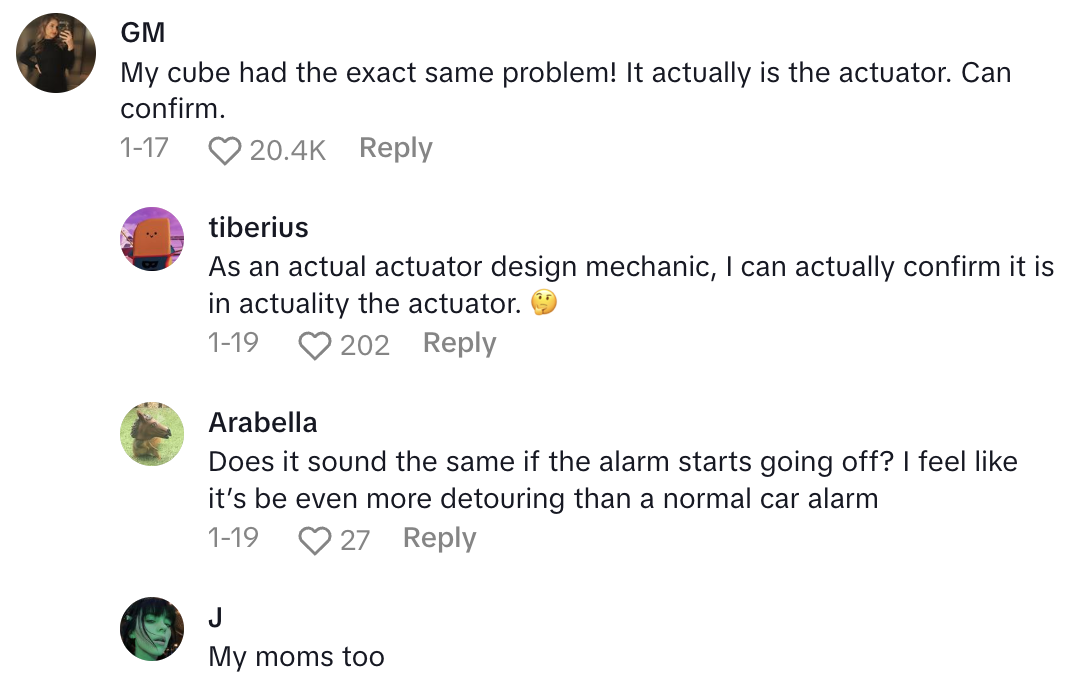Screen dimensions: 1084x680
Task: Open GM's profile picture
Action: tap(56, 53)
